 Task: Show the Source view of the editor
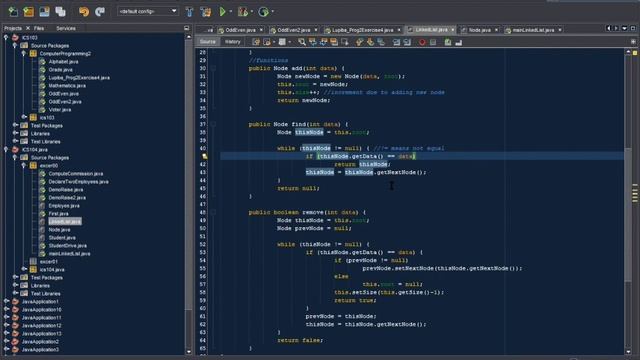pyautogui.click(x=207, y=42)
